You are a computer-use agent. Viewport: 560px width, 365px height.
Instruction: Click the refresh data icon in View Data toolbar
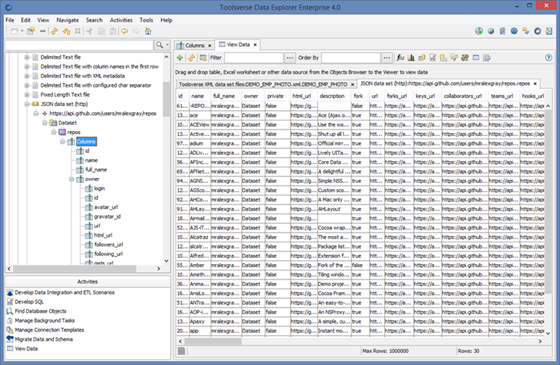(x=191, y=58)
